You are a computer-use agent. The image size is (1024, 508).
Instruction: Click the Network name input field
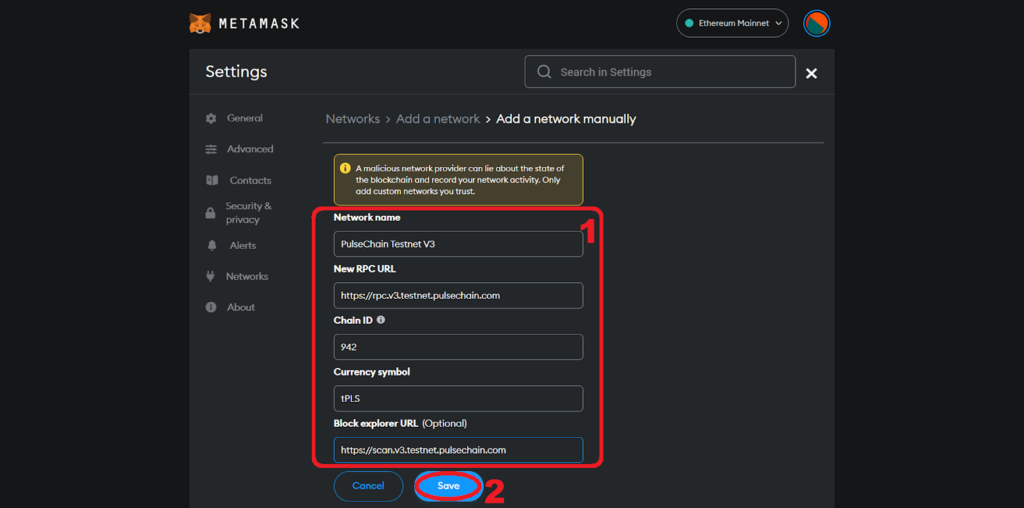pos(458,244)
